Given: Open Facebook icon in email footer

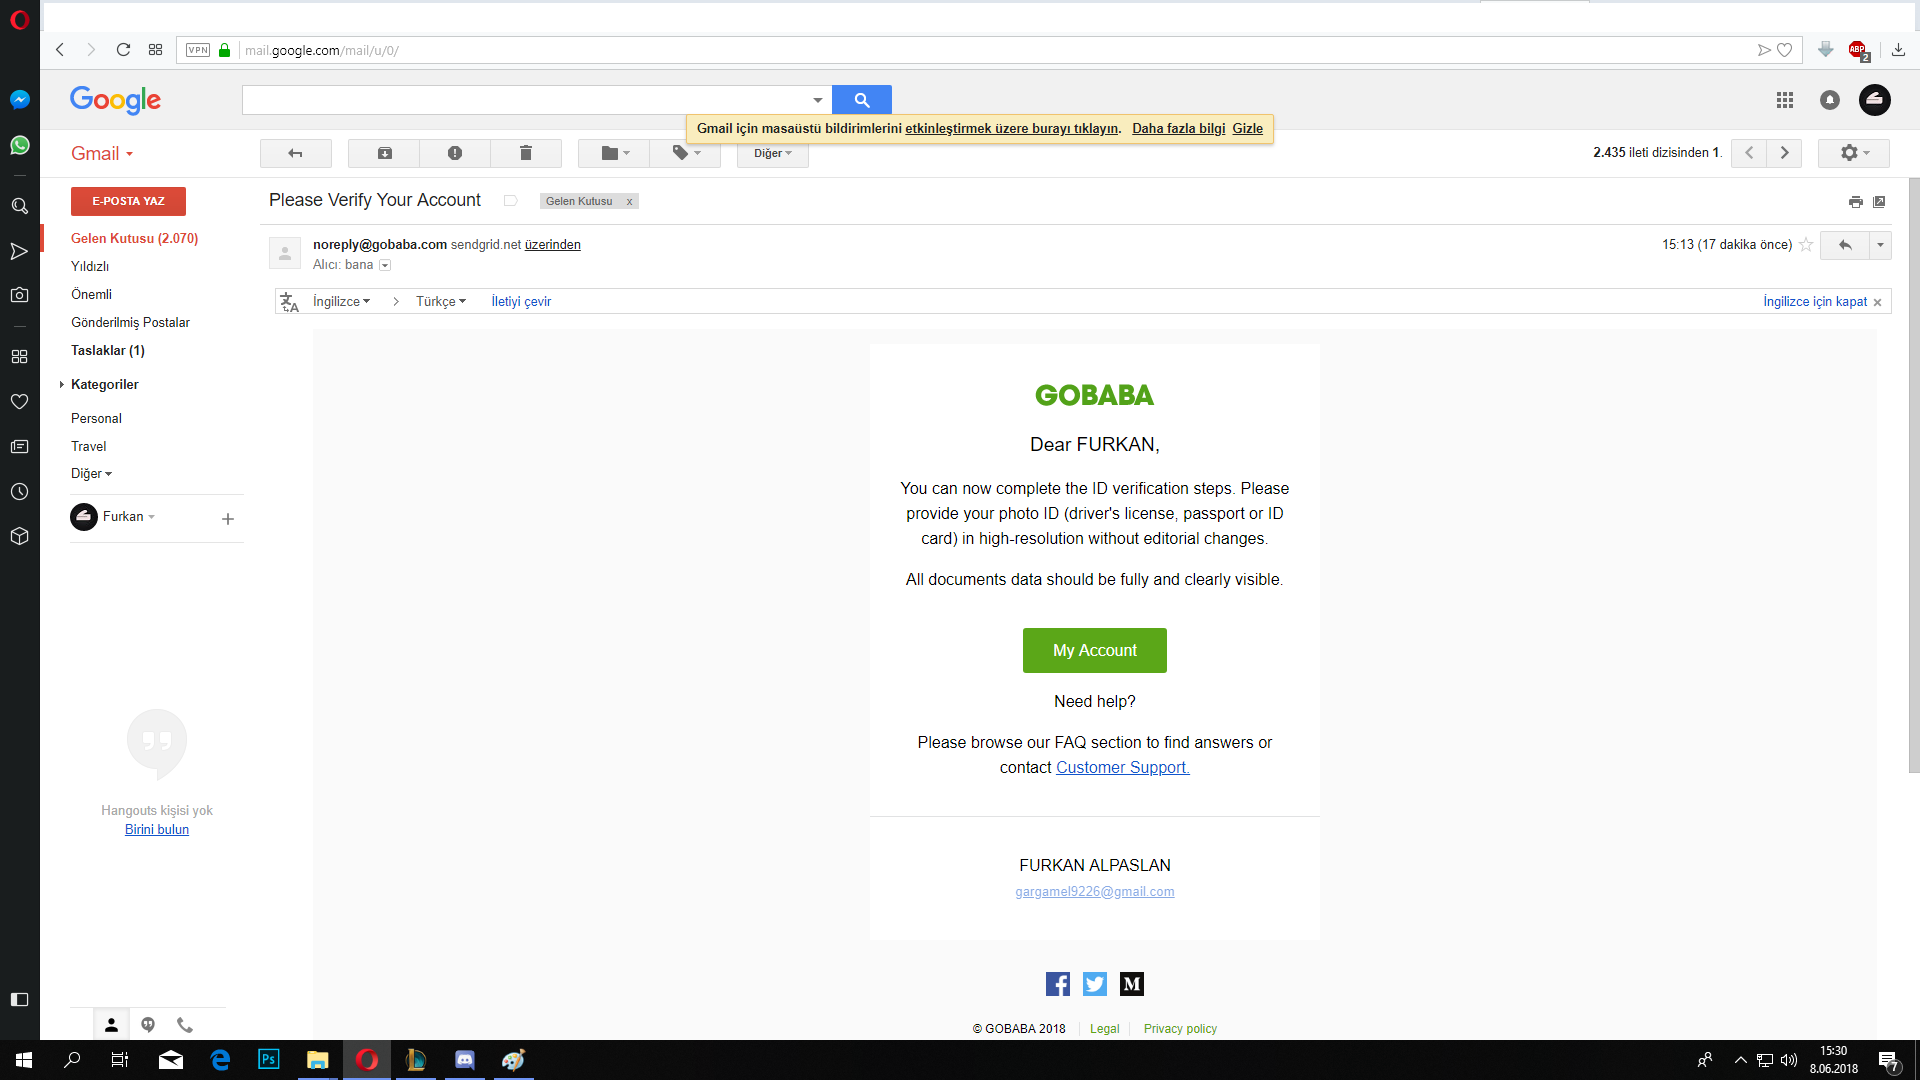Looking at the screenshot, I should point(1057,984).
